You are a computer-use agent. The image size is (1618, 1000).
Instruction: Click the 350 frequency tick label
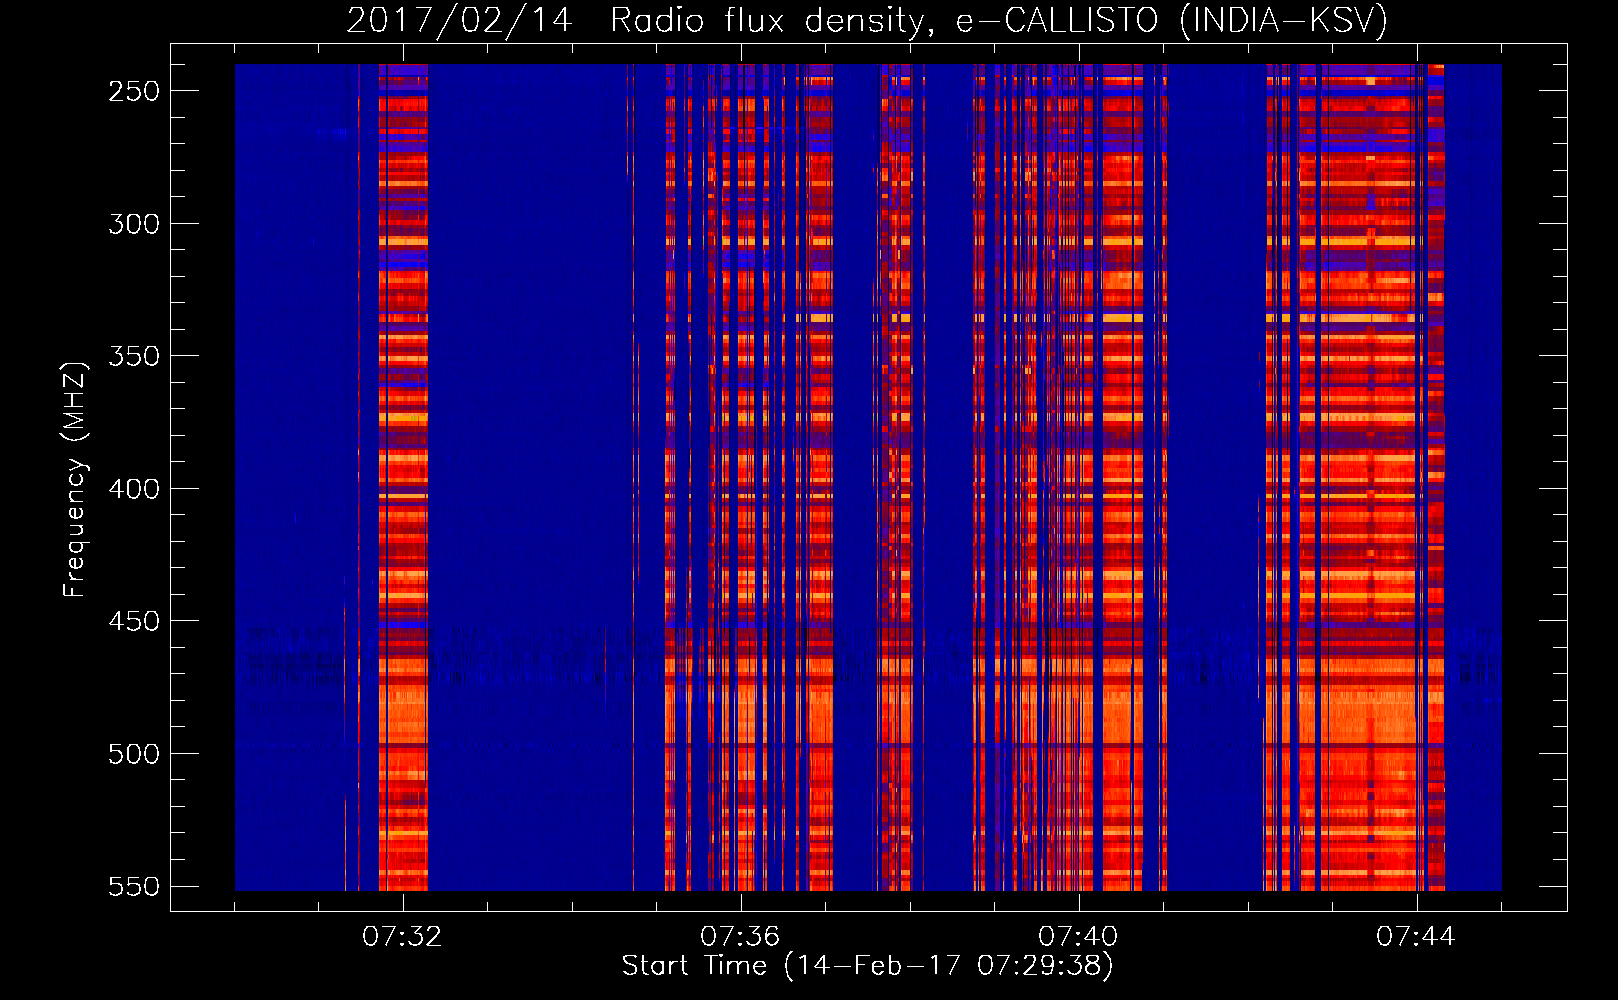click(134, 356)
